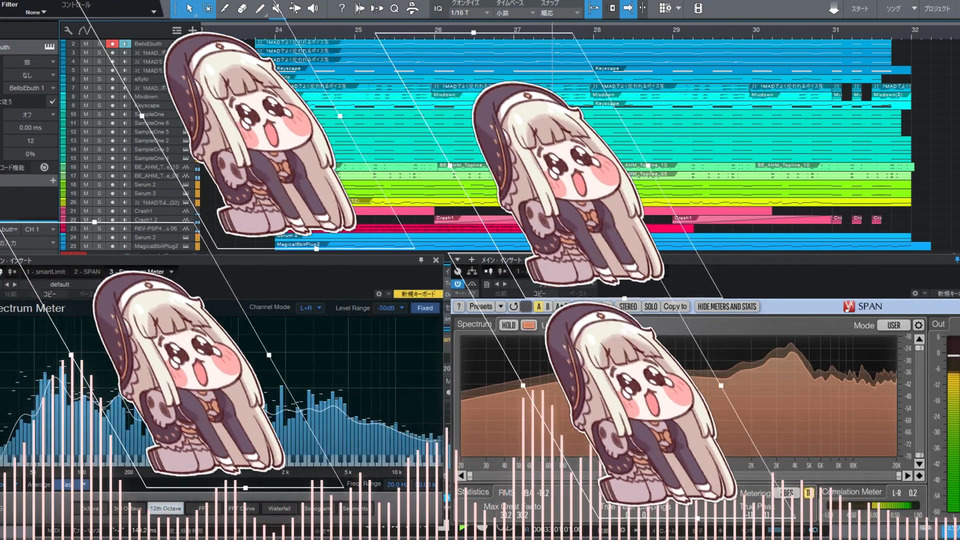This screenshot has height=540, width=960.
Task: Switch to the ソング song page
Action: tap(893, 9)
